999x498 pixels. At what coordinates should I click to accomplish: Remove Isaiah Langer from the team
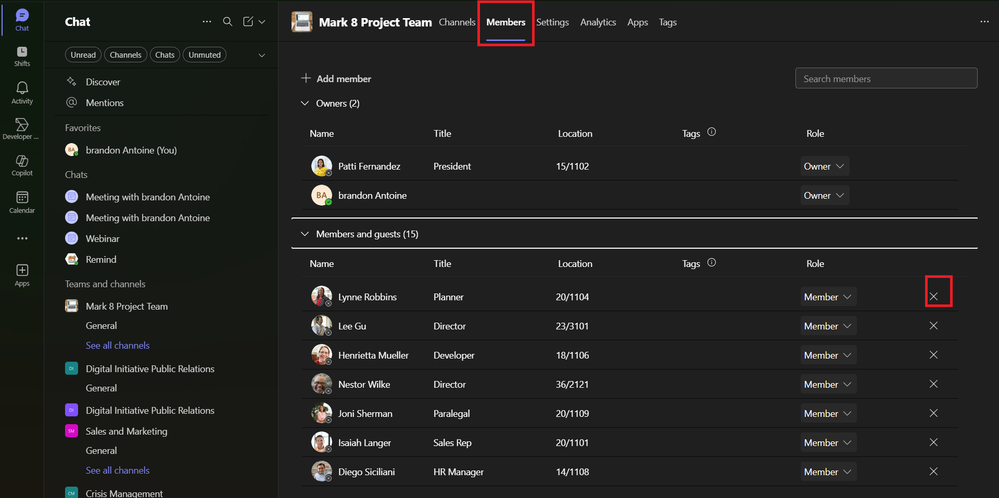click(933, 443)
